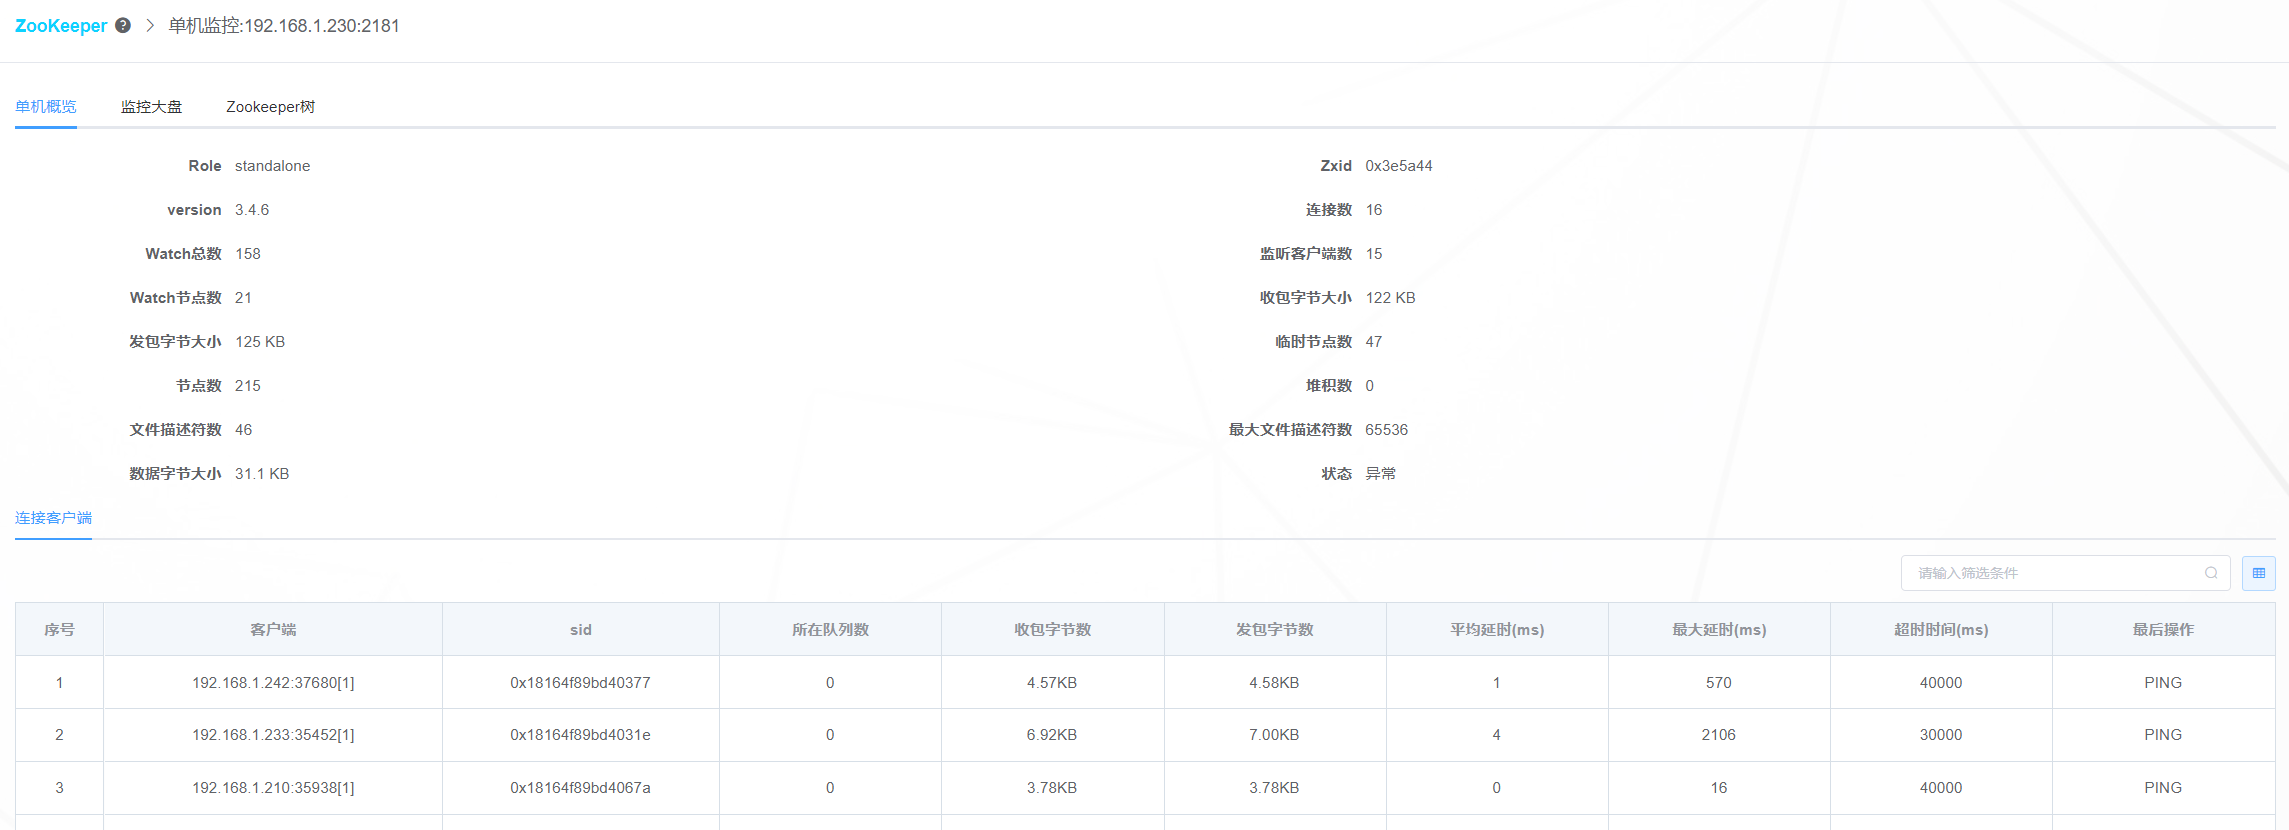Click the 收包字节数 column header
This screenshot has height=830, width=2289.
coord(1052,630)
